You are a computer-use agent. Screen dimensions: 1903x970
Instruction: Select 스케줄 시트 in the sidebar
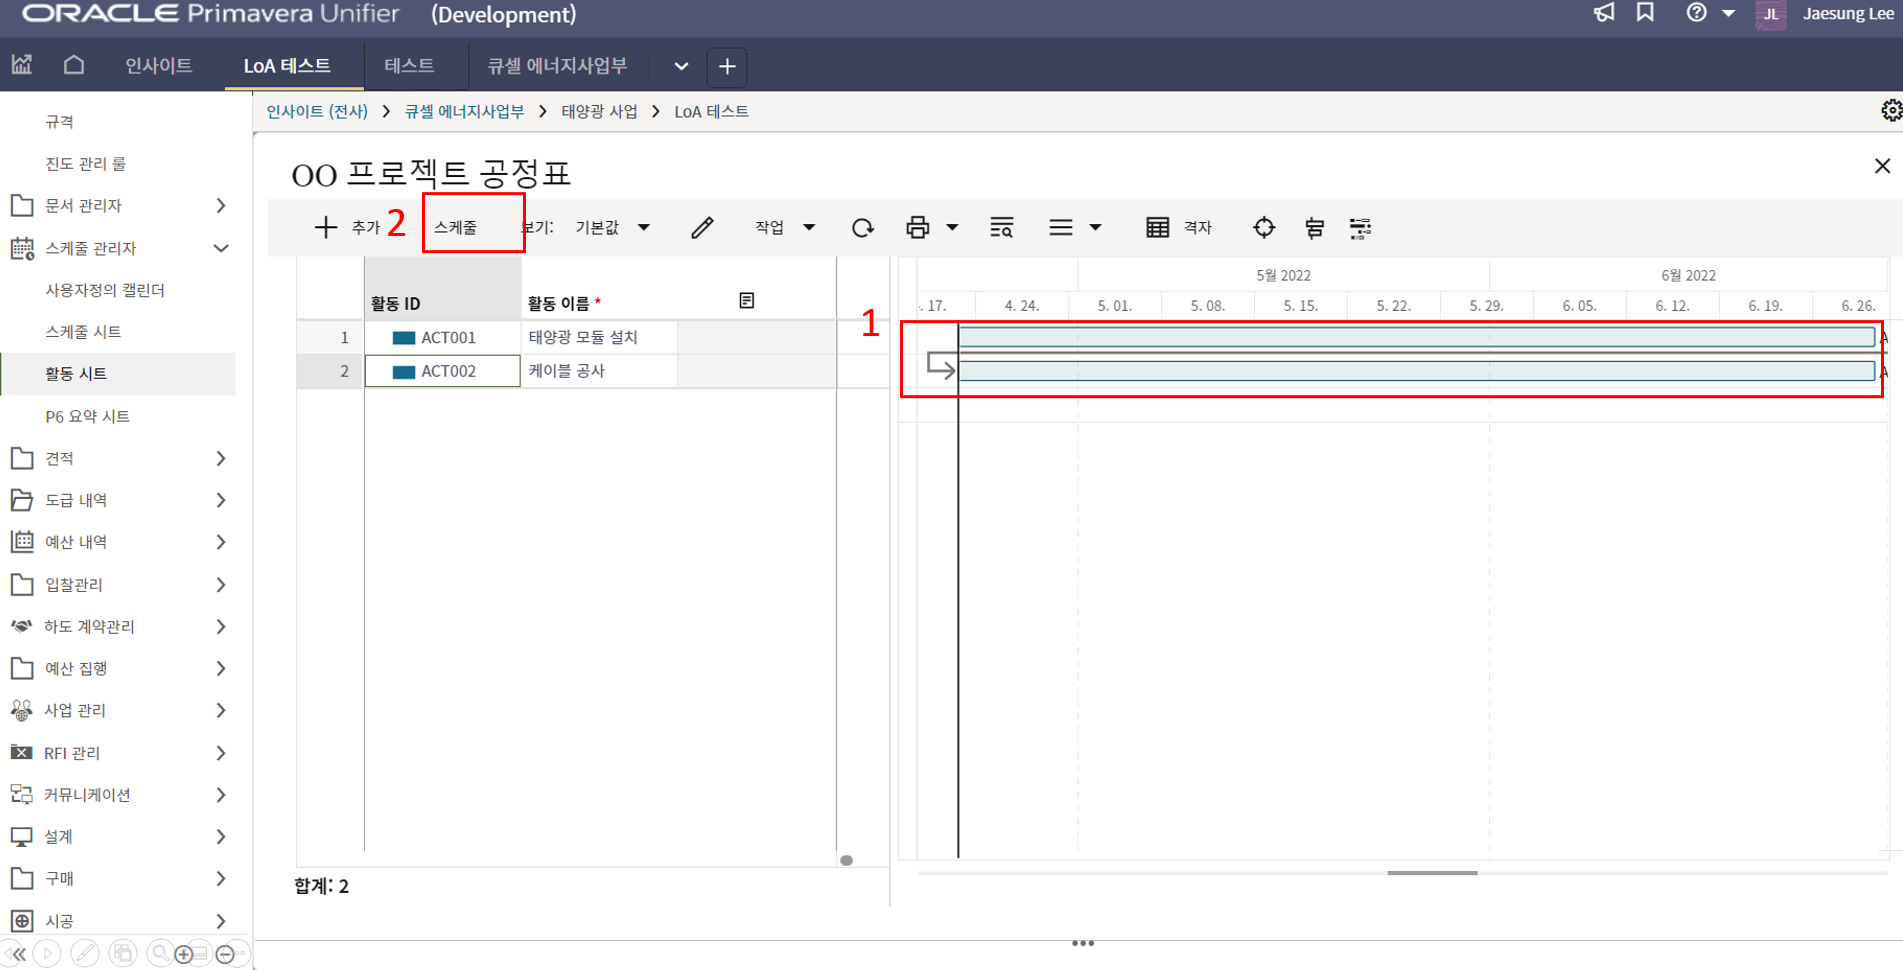[x=83, y=332]
